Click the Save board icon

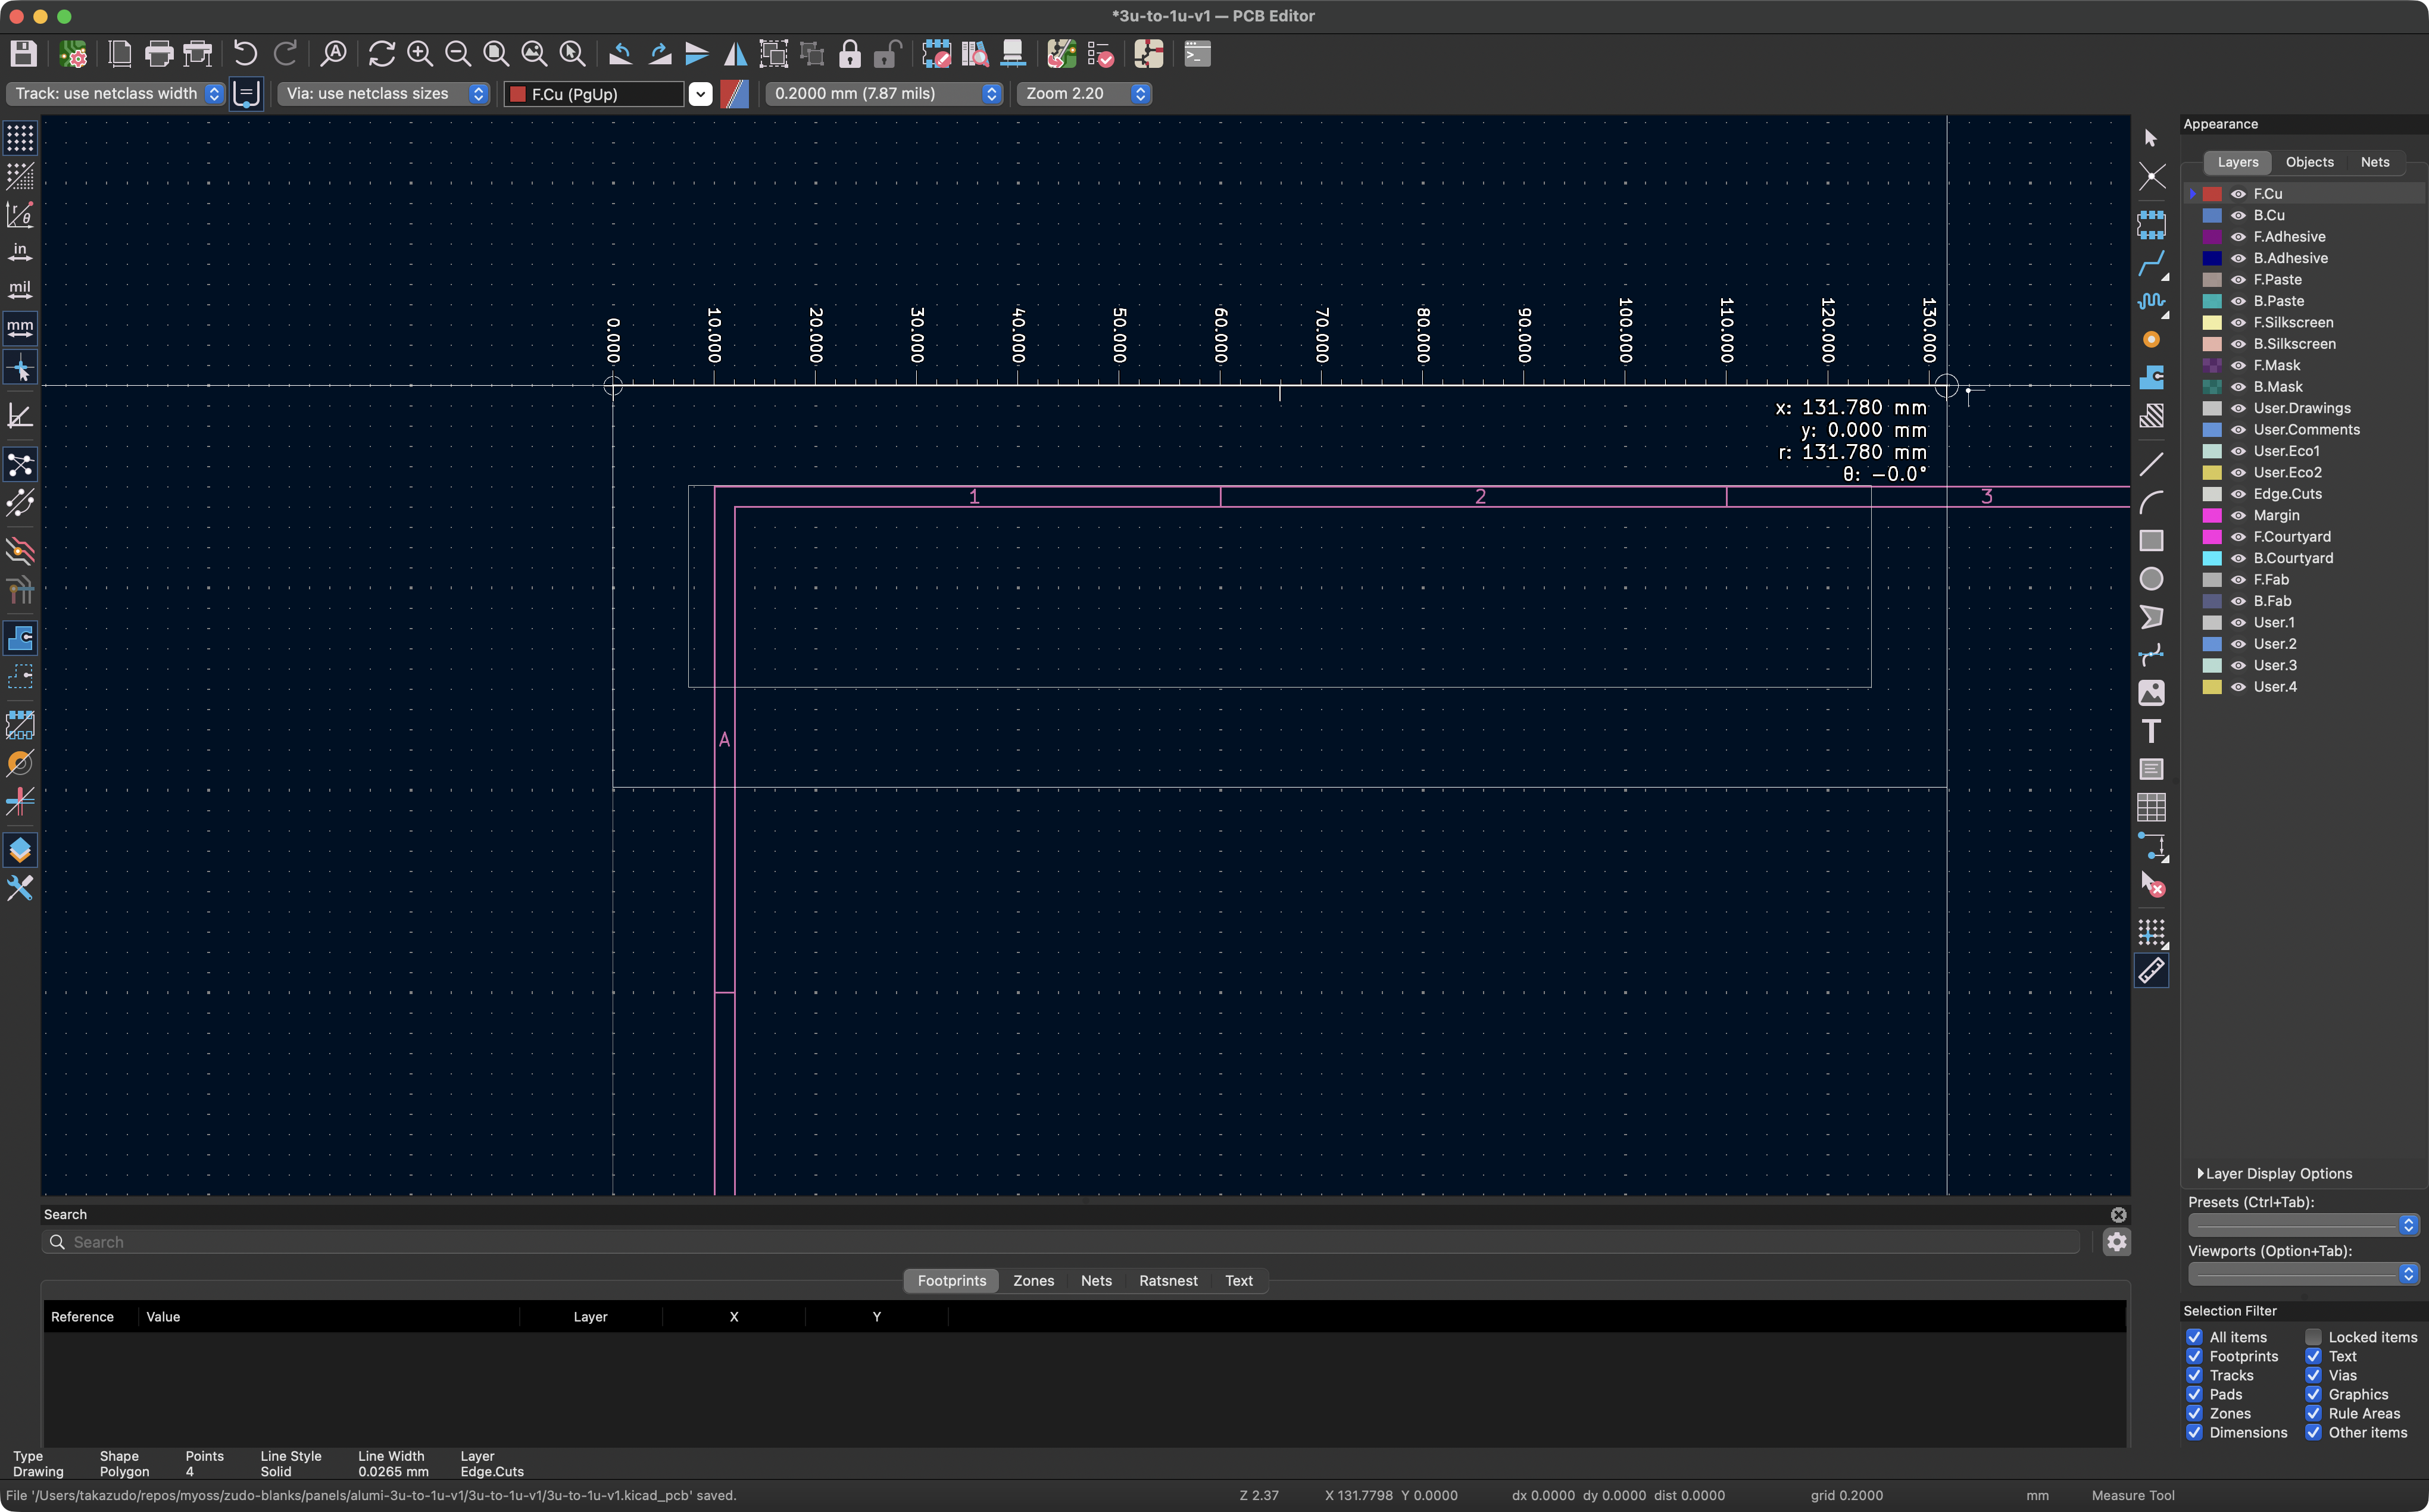23,54
